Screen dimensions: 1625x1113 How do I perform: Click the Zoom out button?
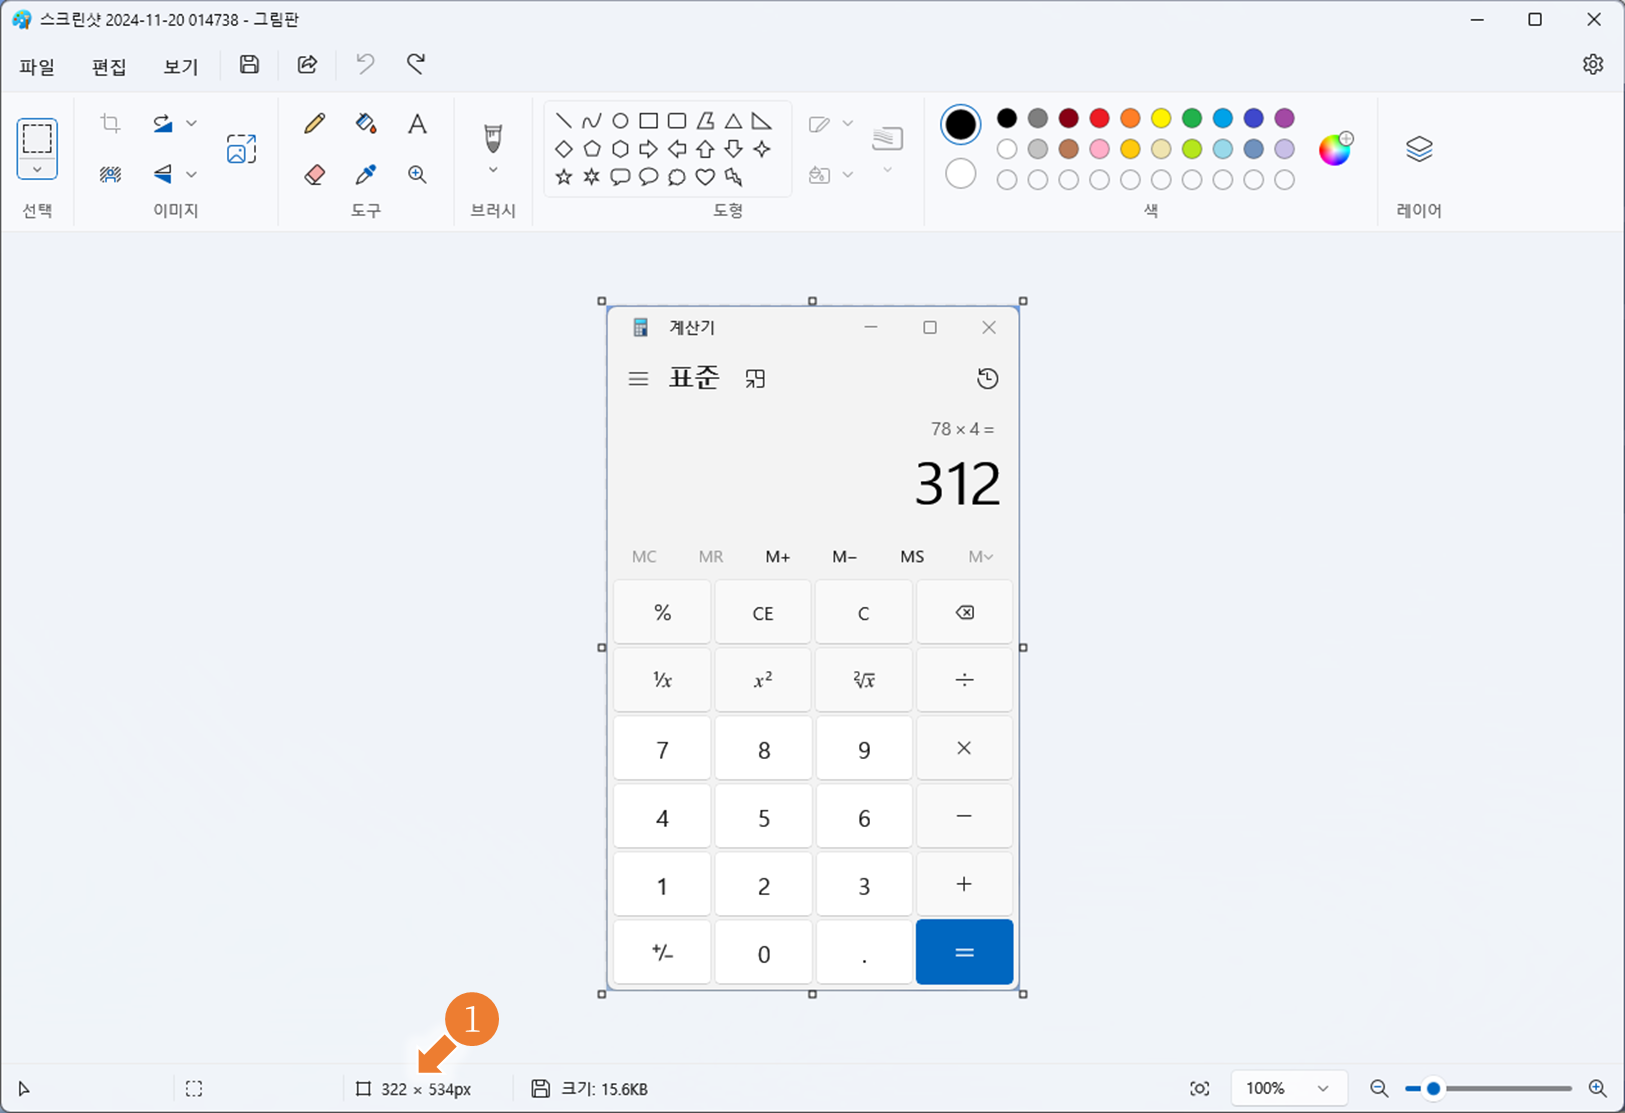point(1379,1089)
